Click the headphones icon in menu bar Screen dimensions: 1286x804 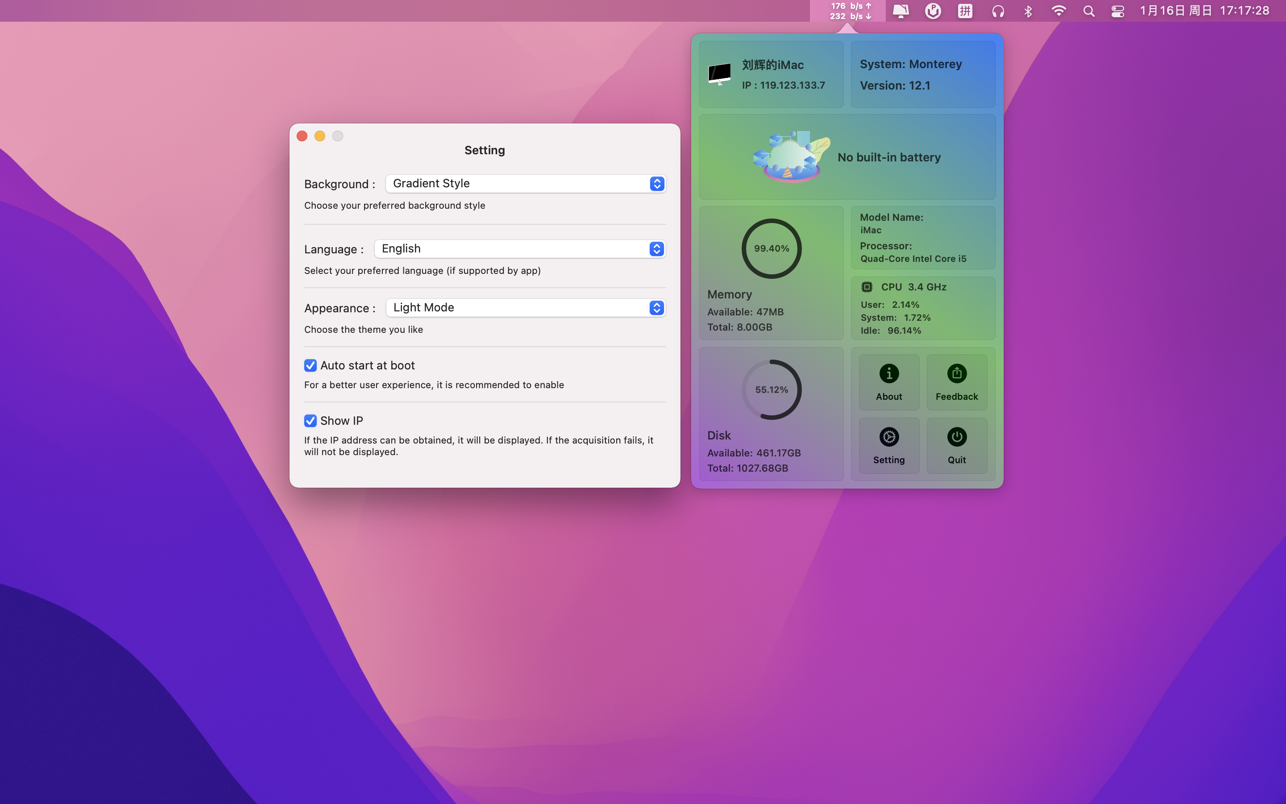[x=997, y=11]
